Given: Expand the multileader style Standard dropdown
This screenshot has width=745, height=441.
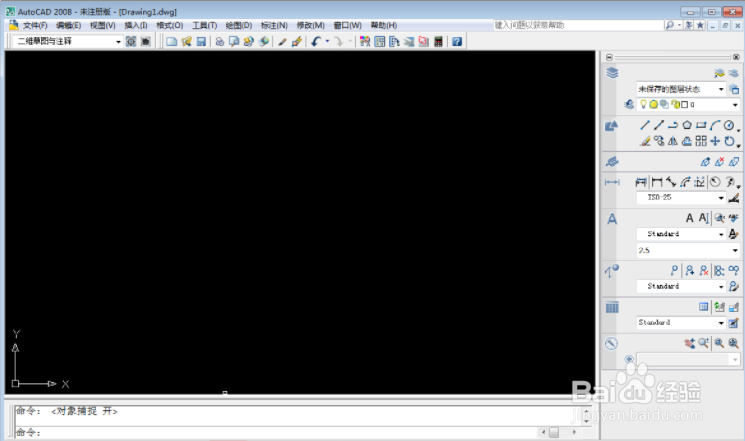Looking at the screenshot, I should pyautogui.click(x=721, y=286).
